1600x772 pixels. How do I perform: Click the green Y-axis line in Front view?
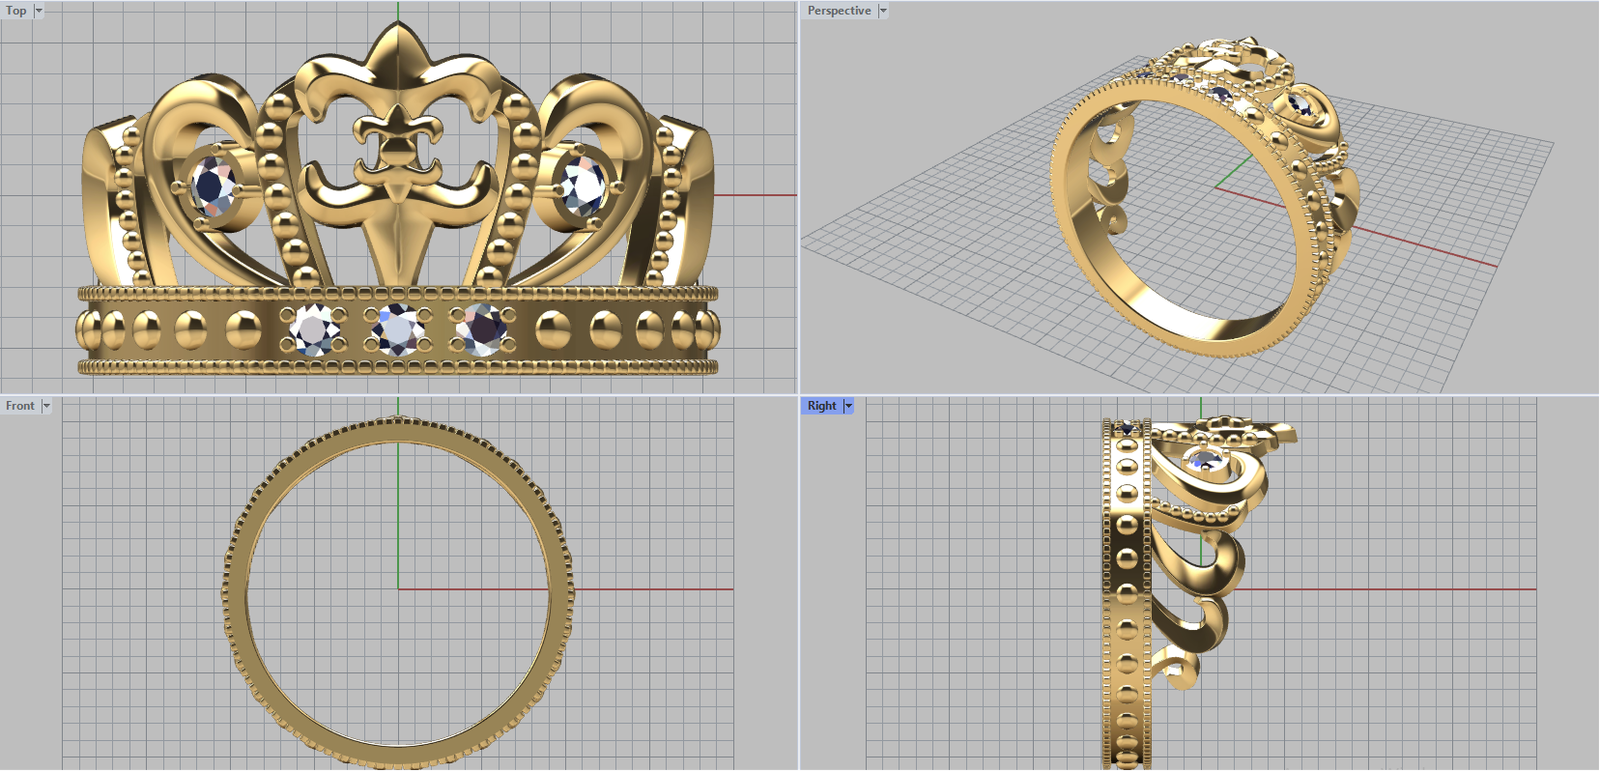398,510
